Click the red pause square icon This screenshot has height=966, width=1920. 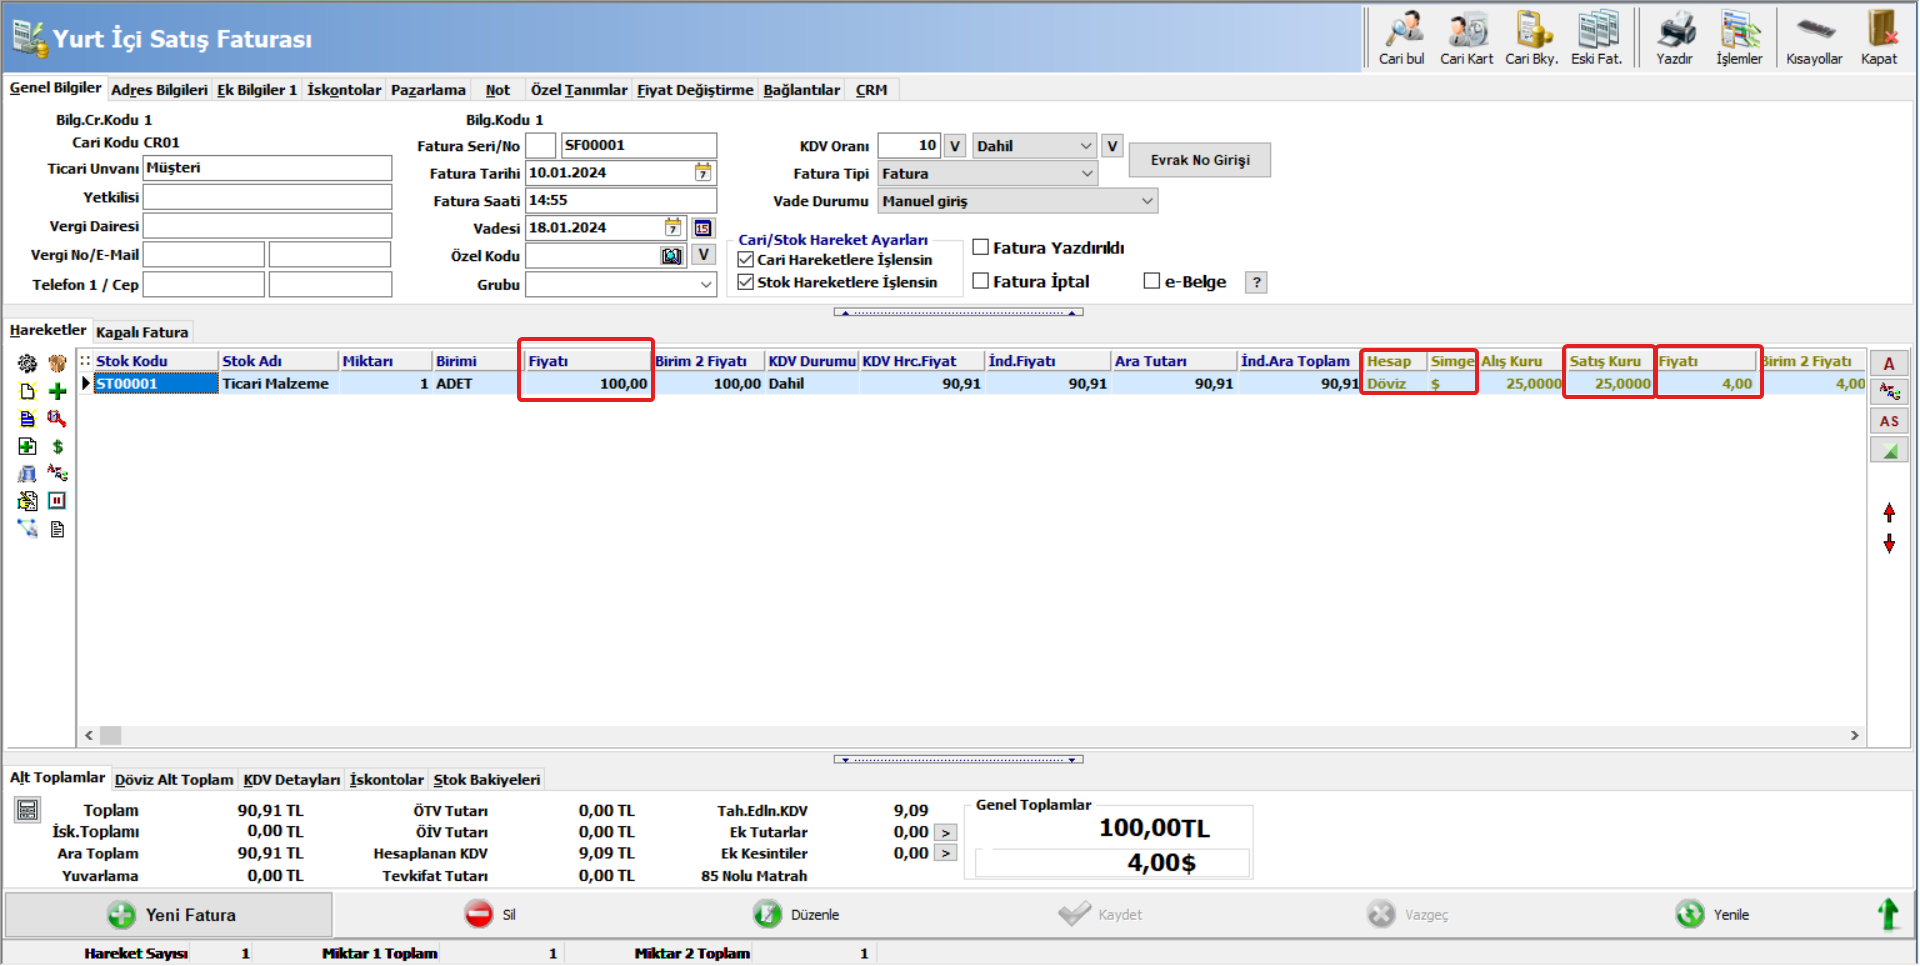click(57, 500)
